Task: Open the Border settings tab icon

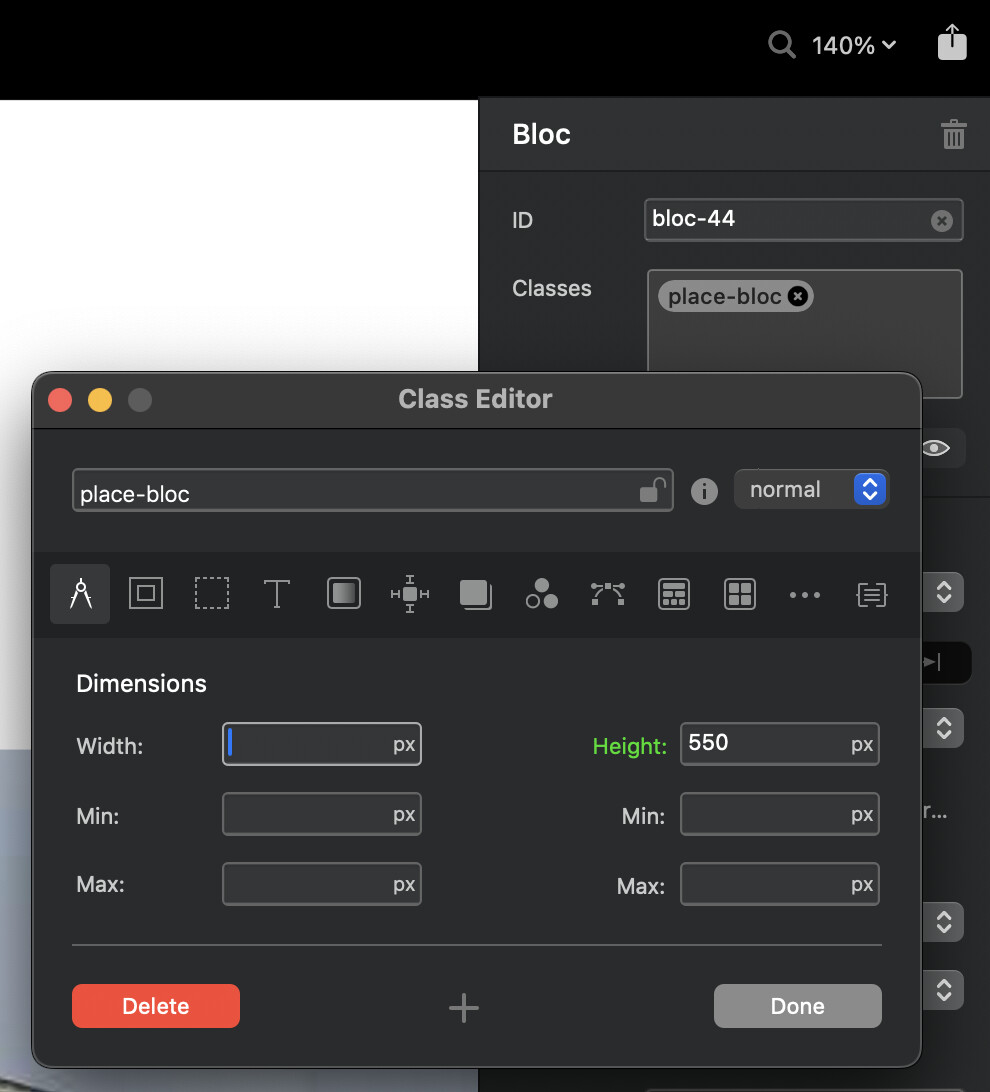Action: pos(146,594)
